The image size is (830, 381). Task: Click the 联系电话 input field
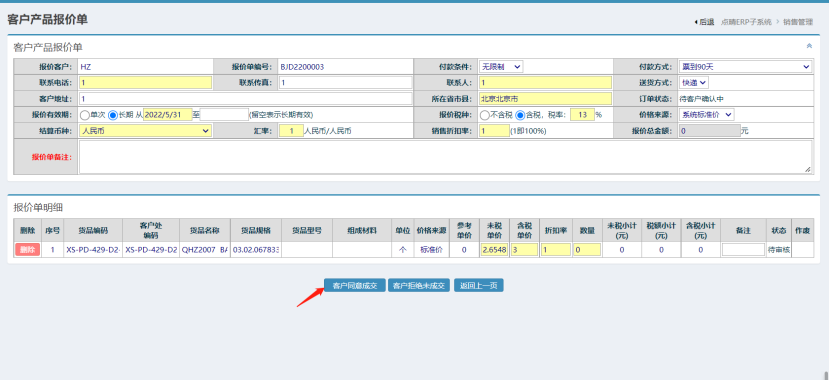(x=146, y=83)
